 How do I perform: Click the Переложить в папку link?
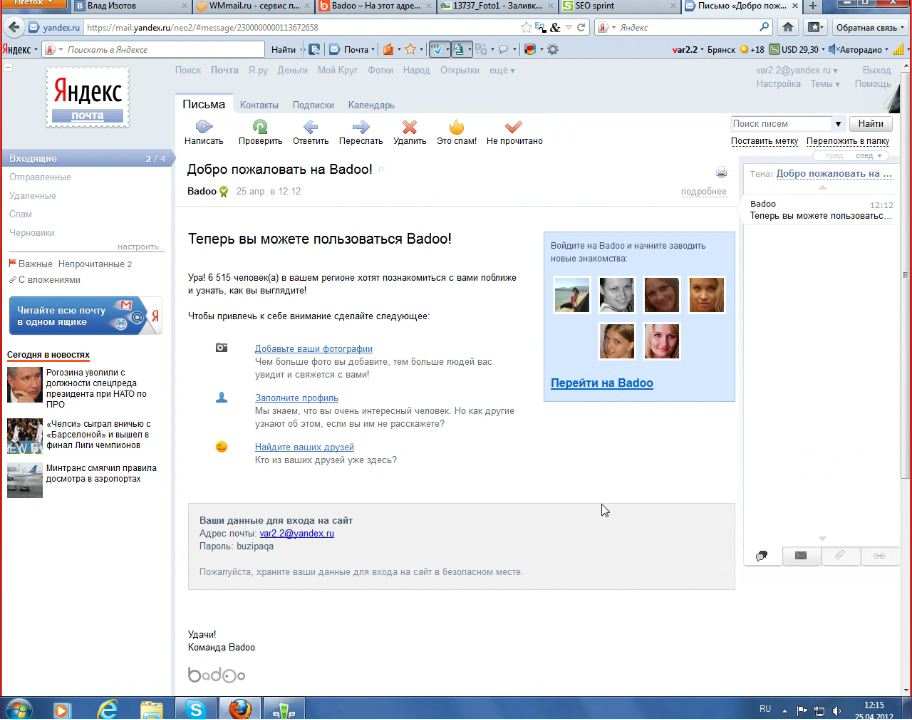pos(847,141)
